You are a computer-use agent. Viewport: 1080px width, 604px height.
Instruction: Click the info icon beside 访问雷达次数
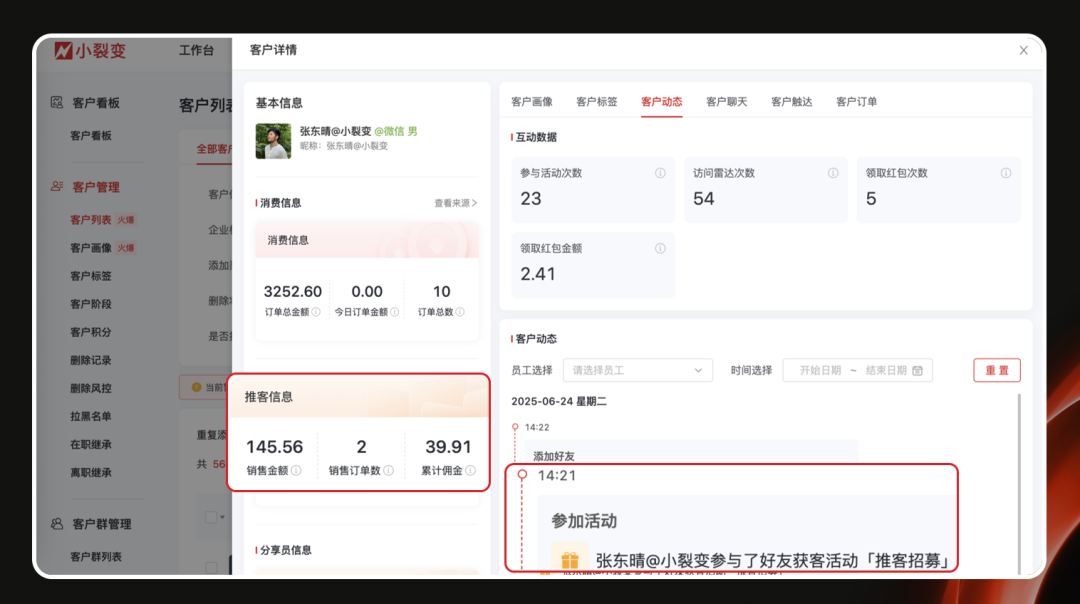pyautogui.click(x=833, y=173)
